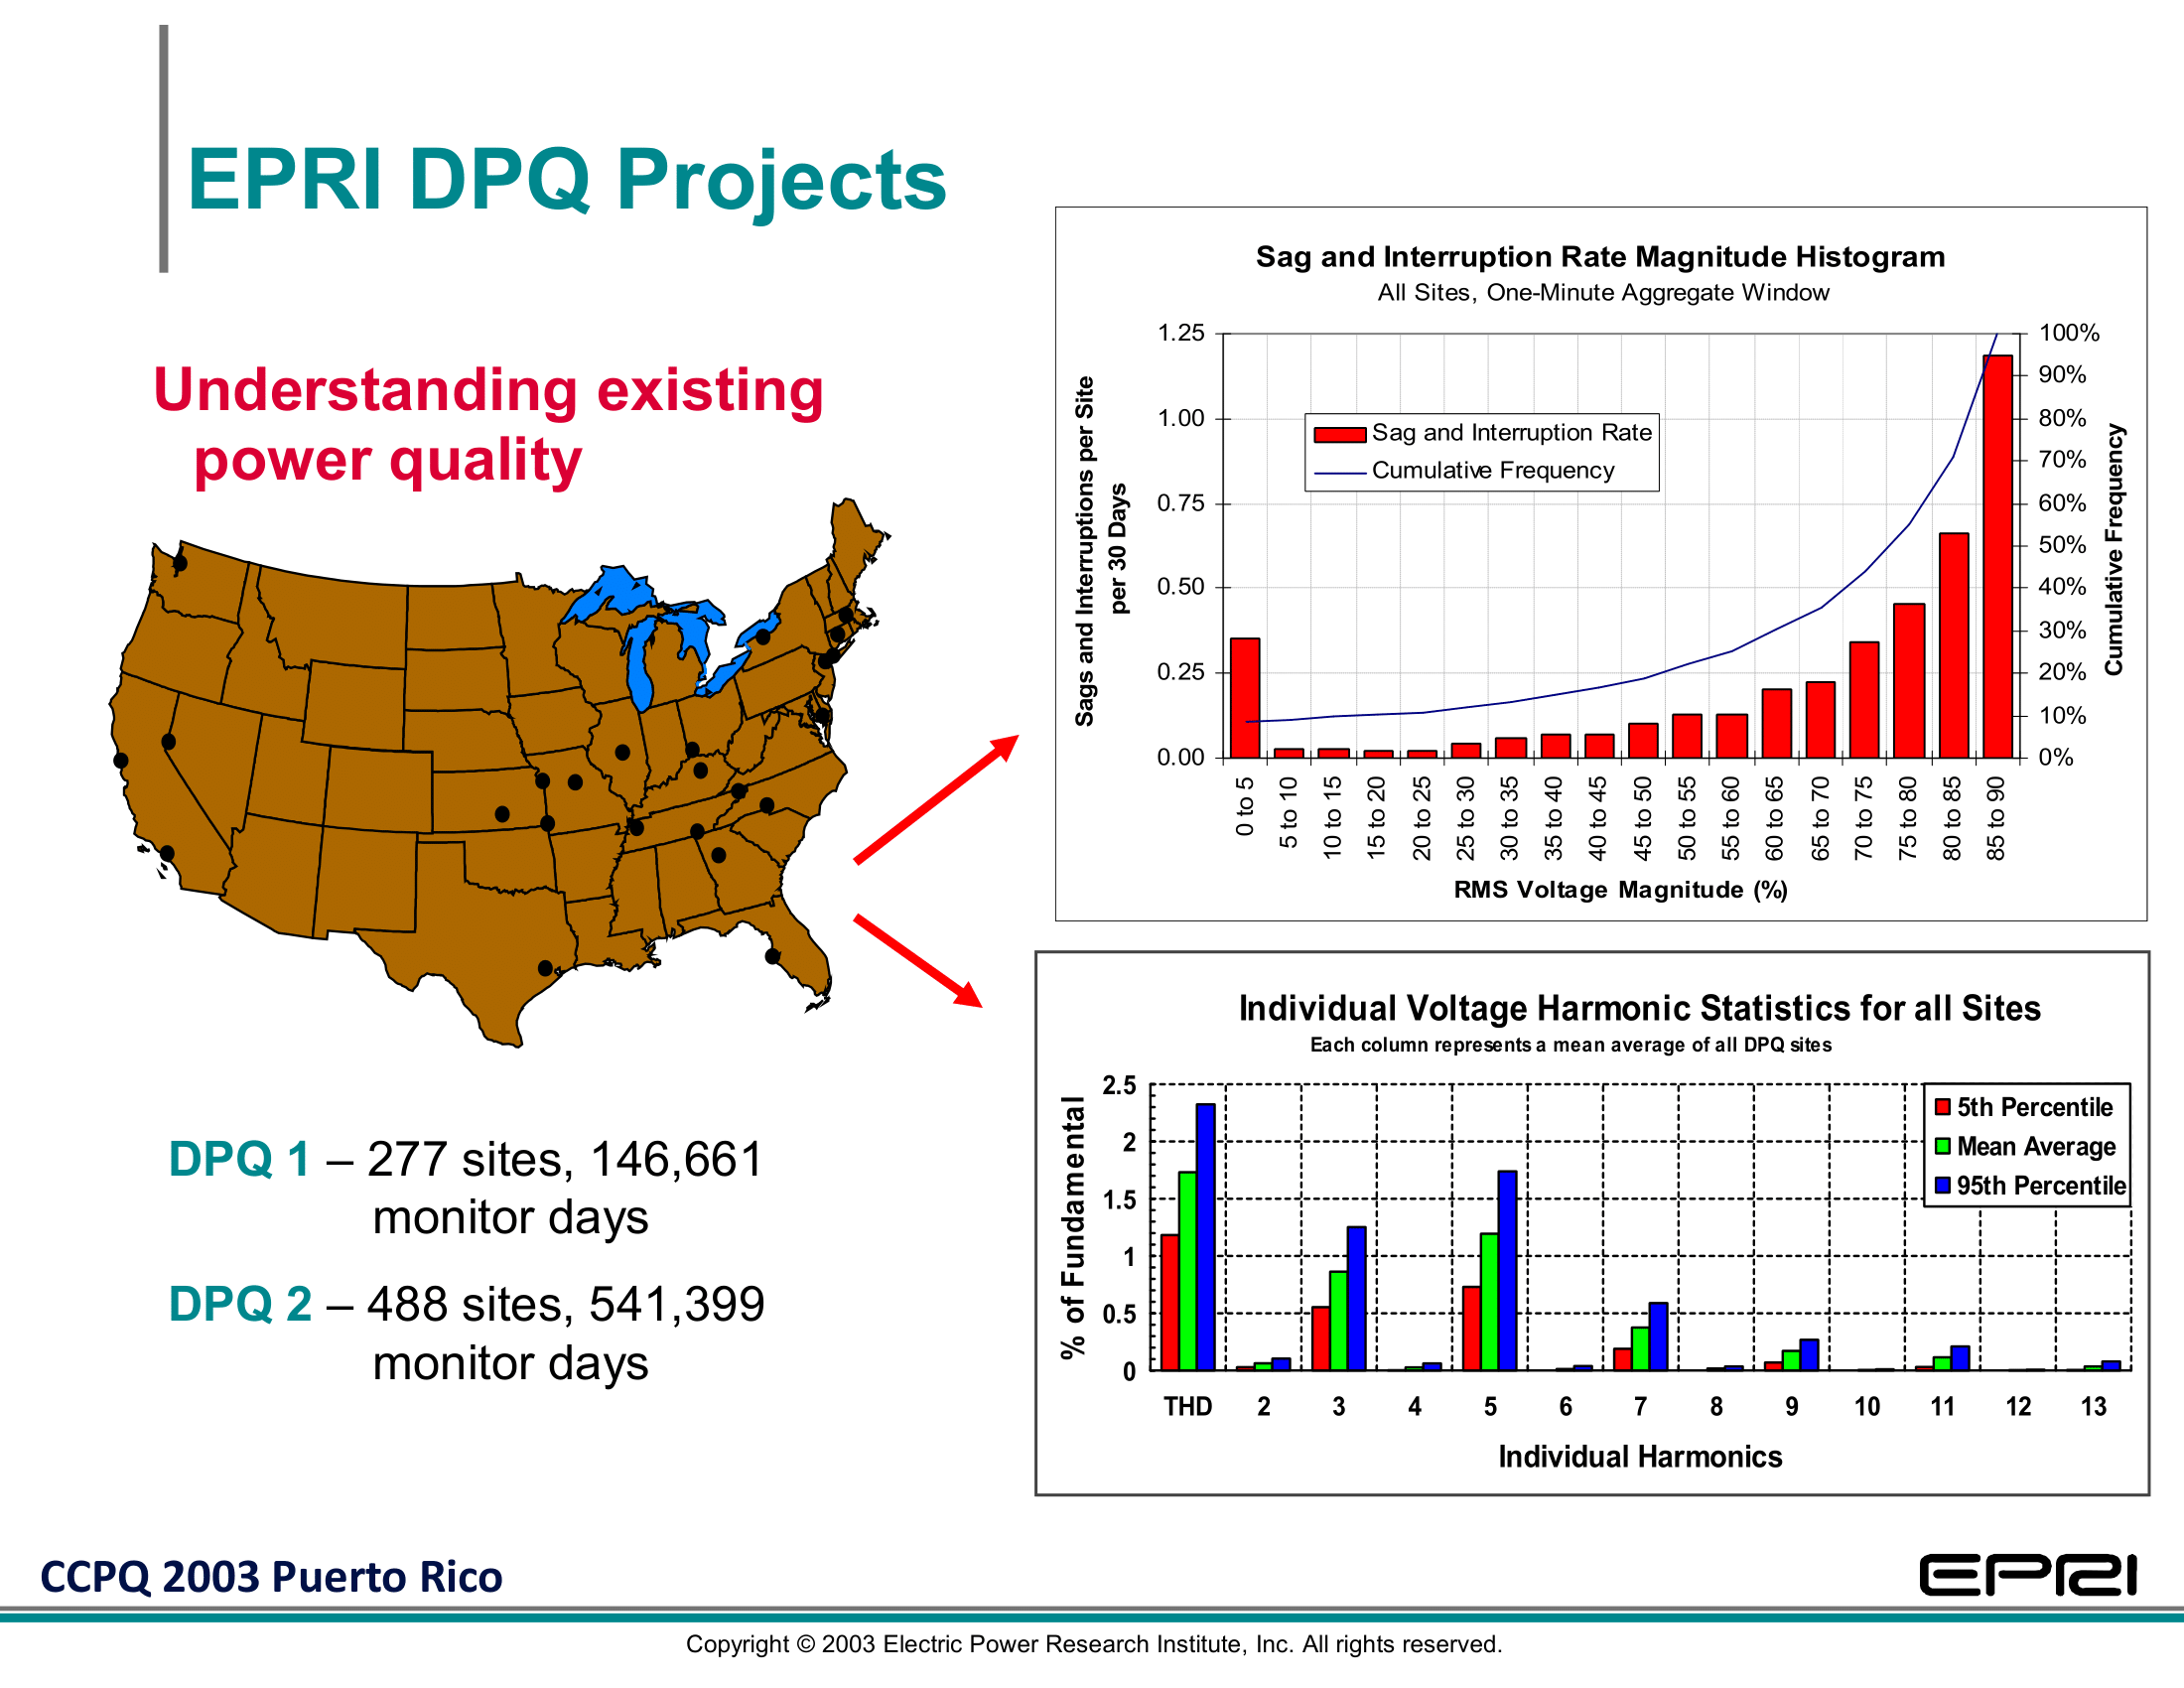Click the DPQ 2 label text
Viewport: 2184px width, 1688px height.
click(x=240, y=1303)
